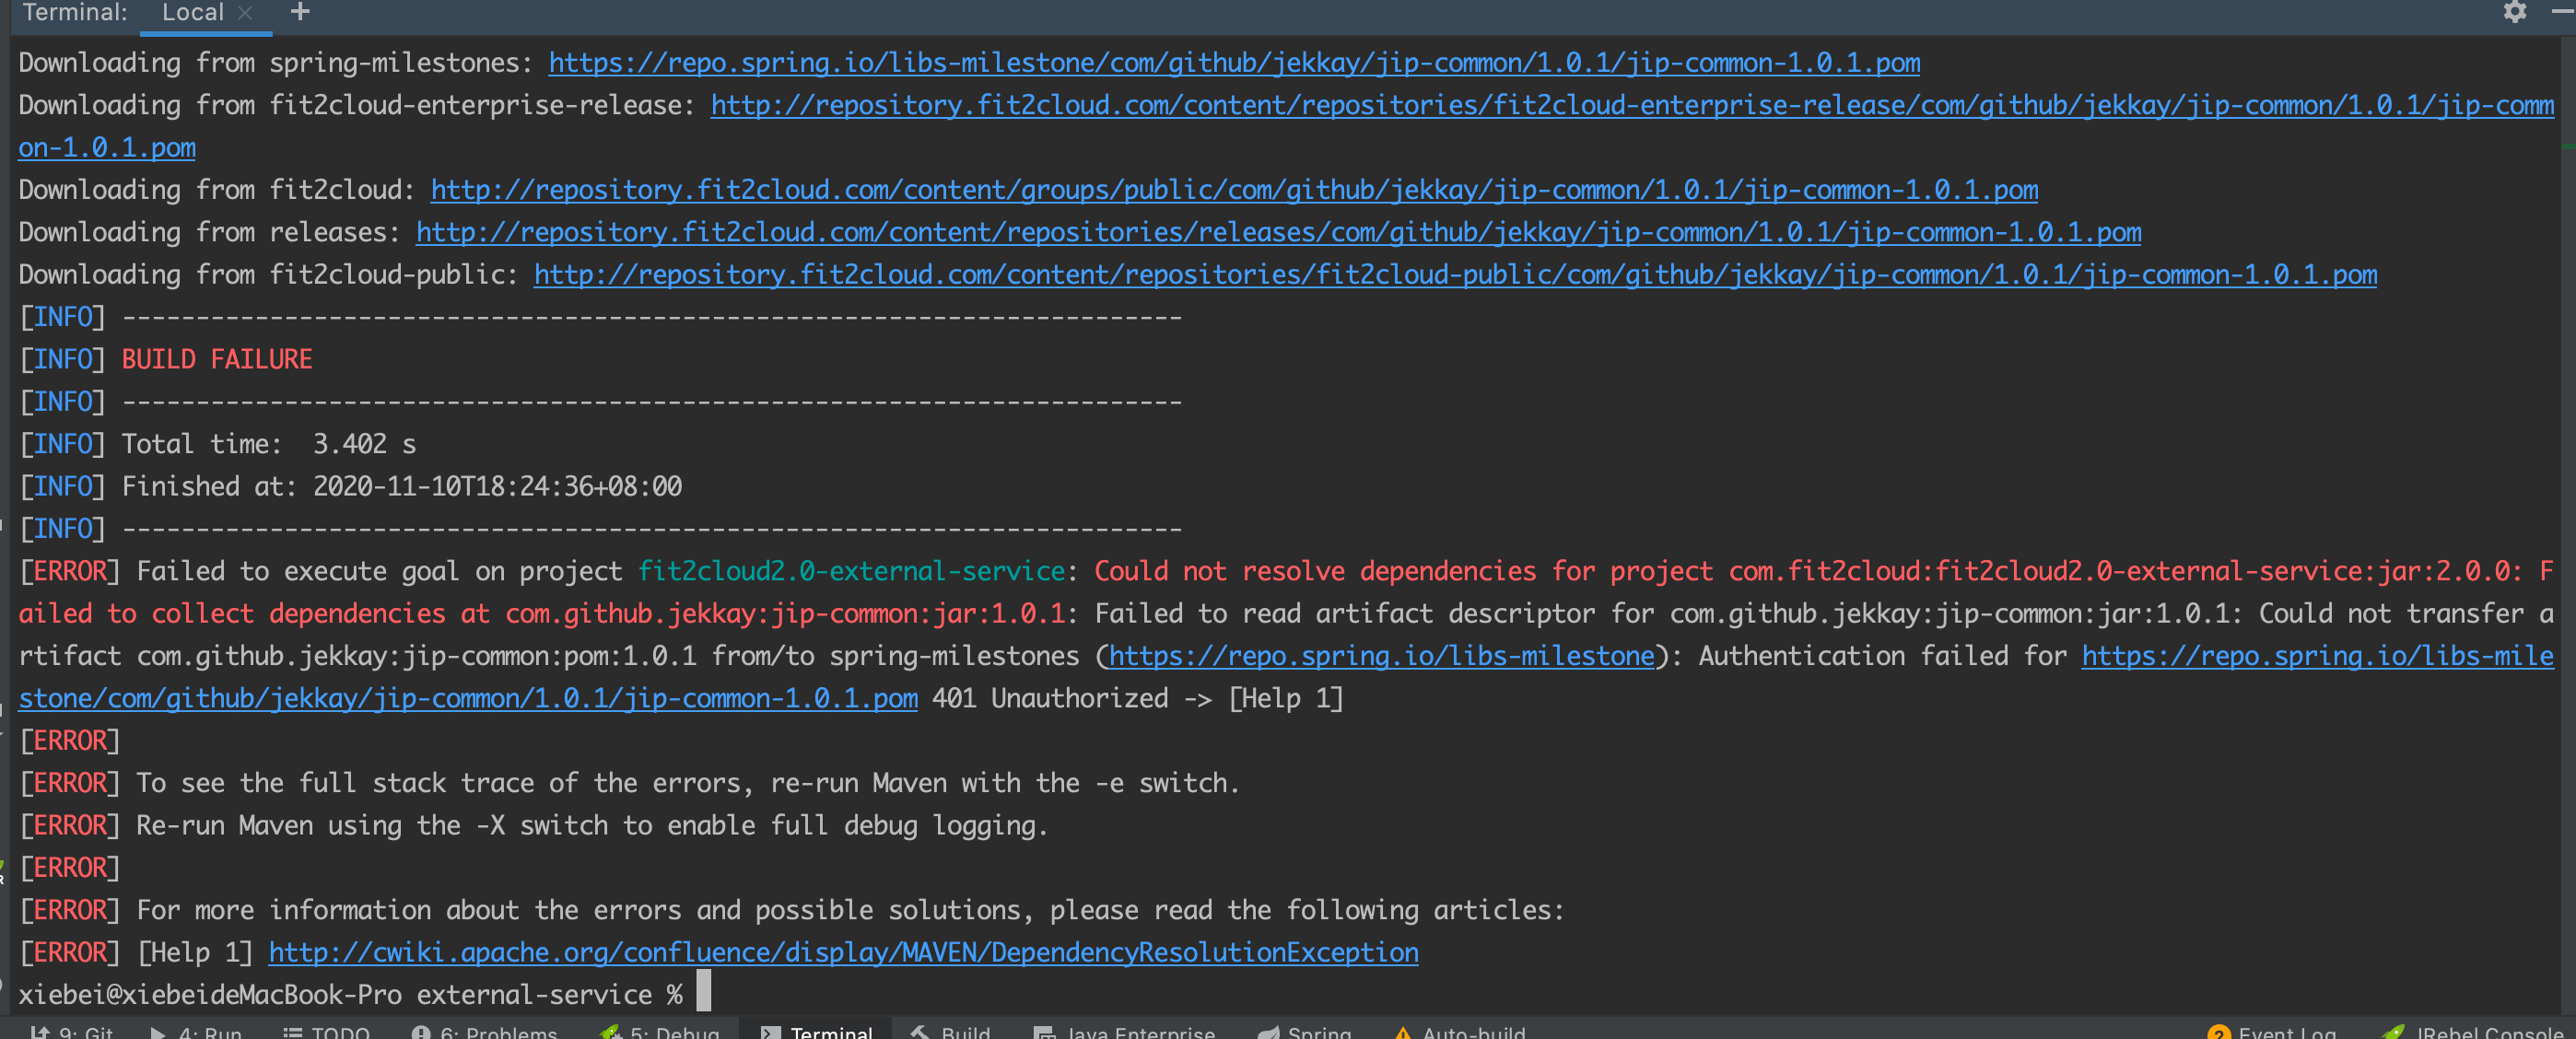Open the terminal settings gear menu

click(2514, 13)
